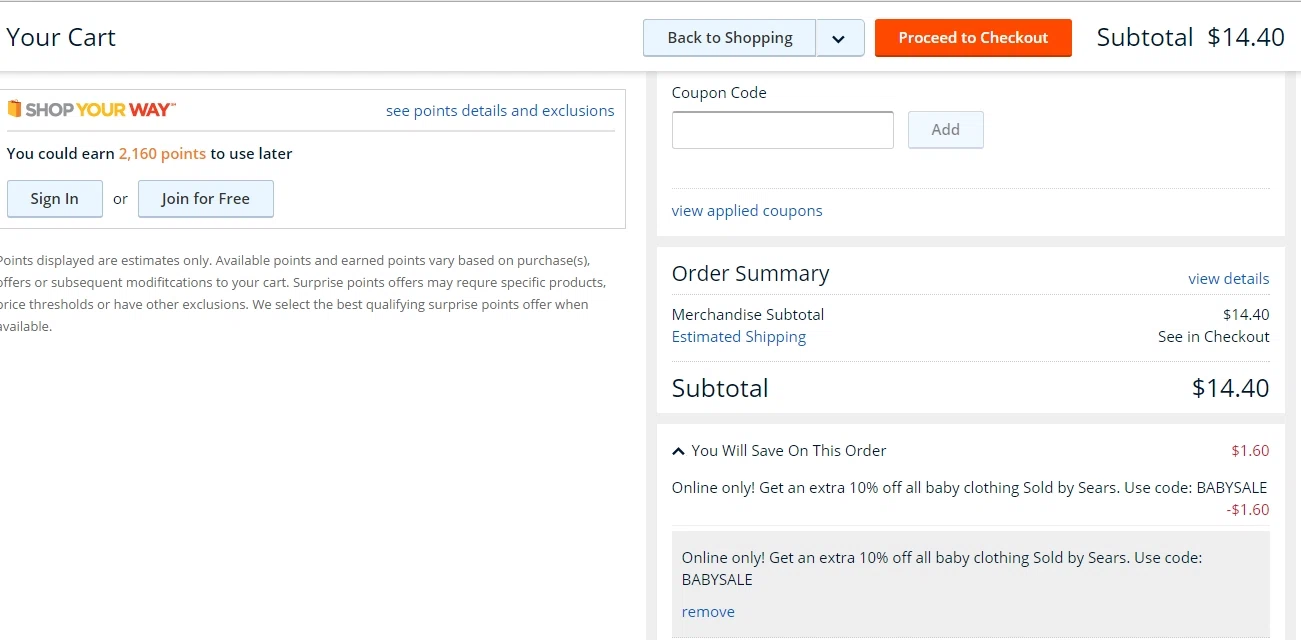Click the Merchandise Subtotal label
Screen dimensions: 1301x640
748,315
